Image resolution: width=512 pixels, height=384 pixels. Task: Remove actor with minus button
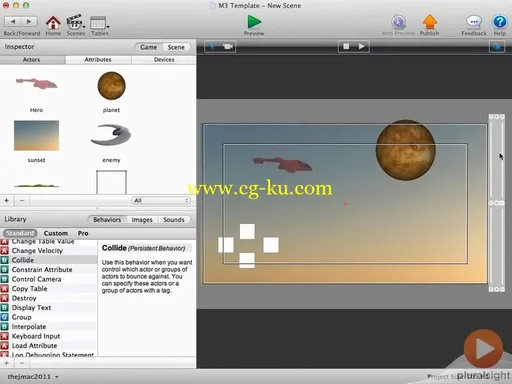coord(22,200)
